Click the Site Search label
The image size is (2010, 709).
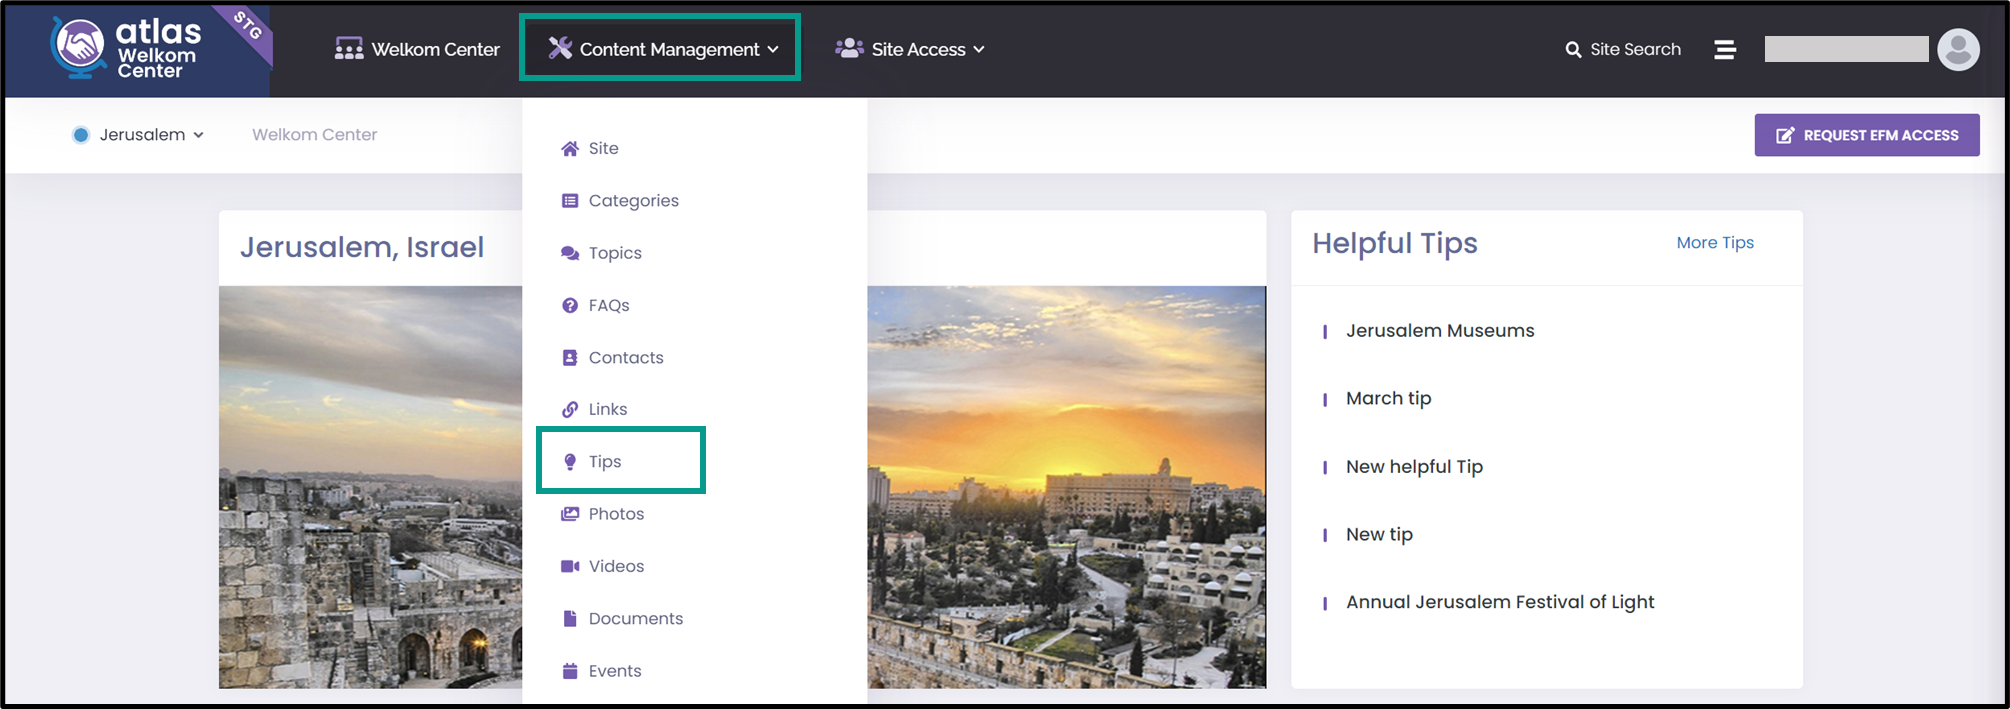[1636, 49]
